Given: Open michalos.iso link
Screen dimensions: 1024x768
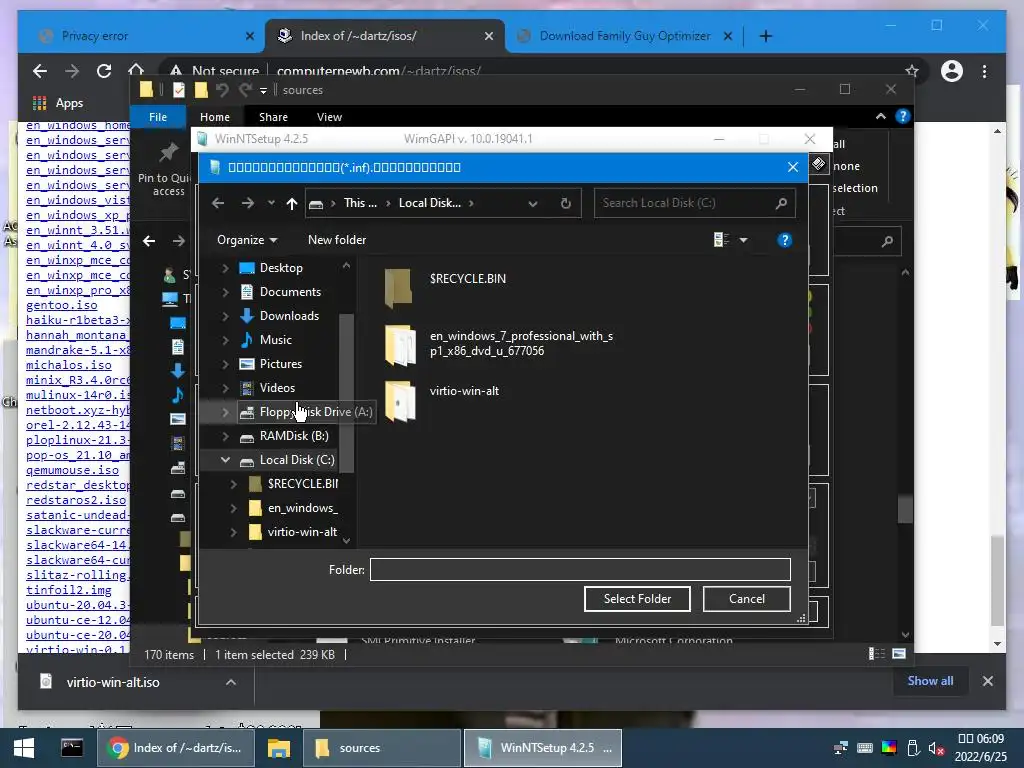Looking at the screenshot, I should 69,365.
